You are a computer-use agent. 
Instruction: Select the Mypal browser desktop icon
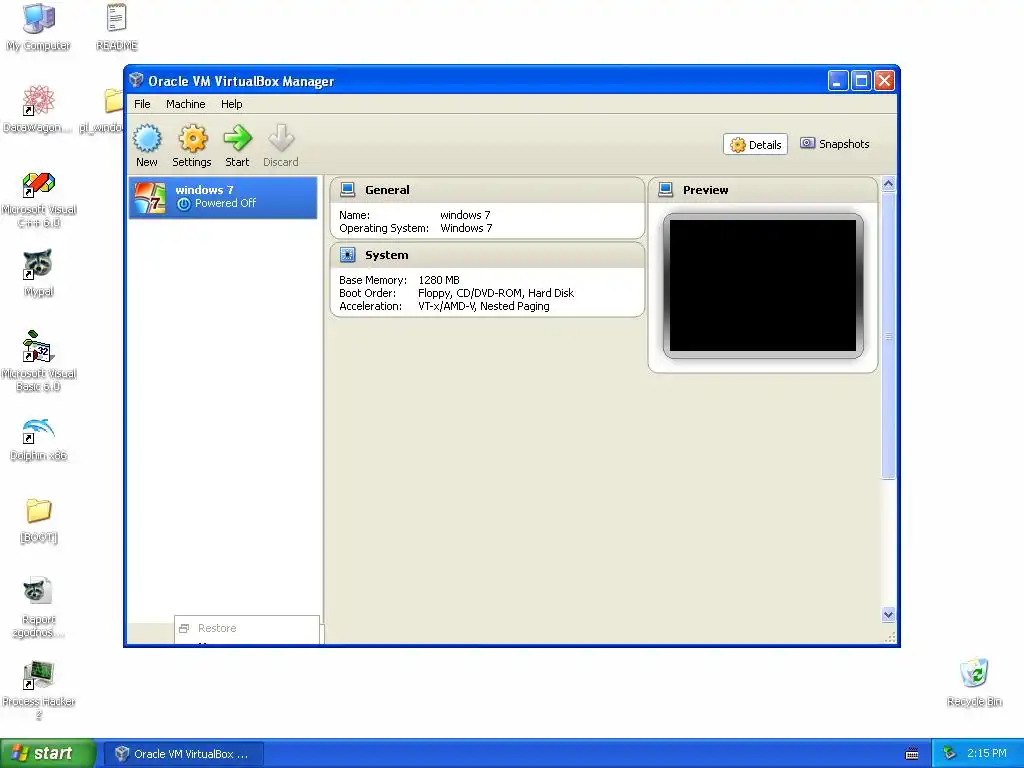point(39,273)
